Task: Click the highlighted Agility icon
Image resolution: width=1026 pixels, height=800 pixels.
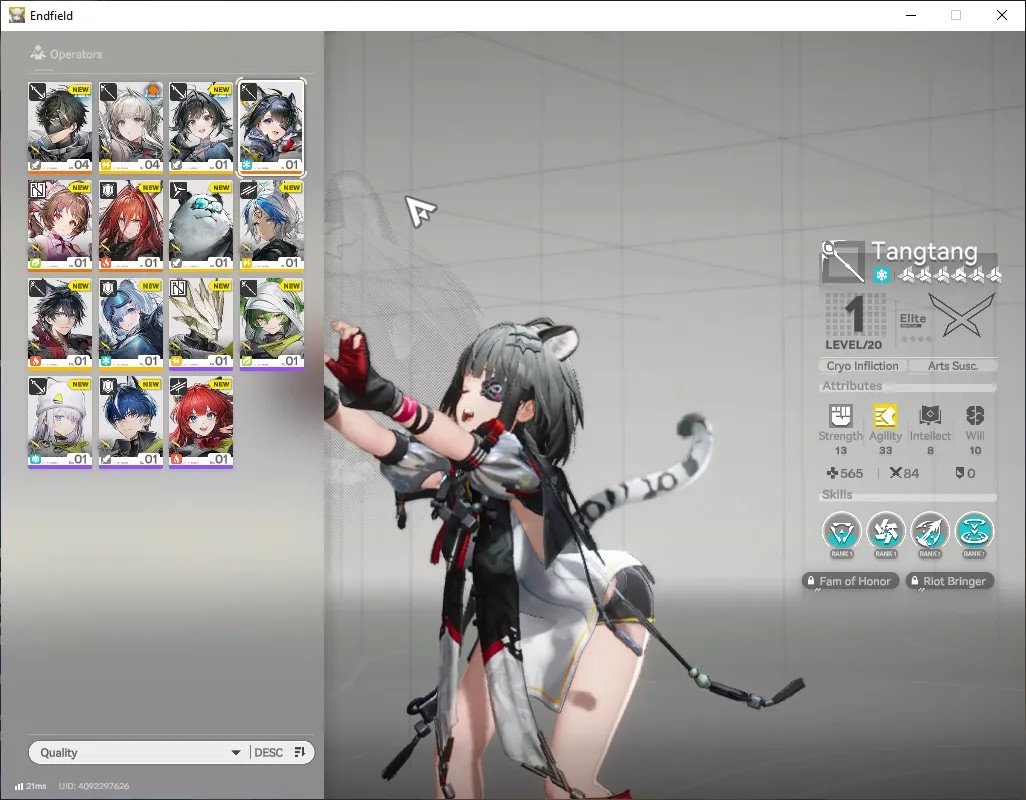Action: [885, 415]
